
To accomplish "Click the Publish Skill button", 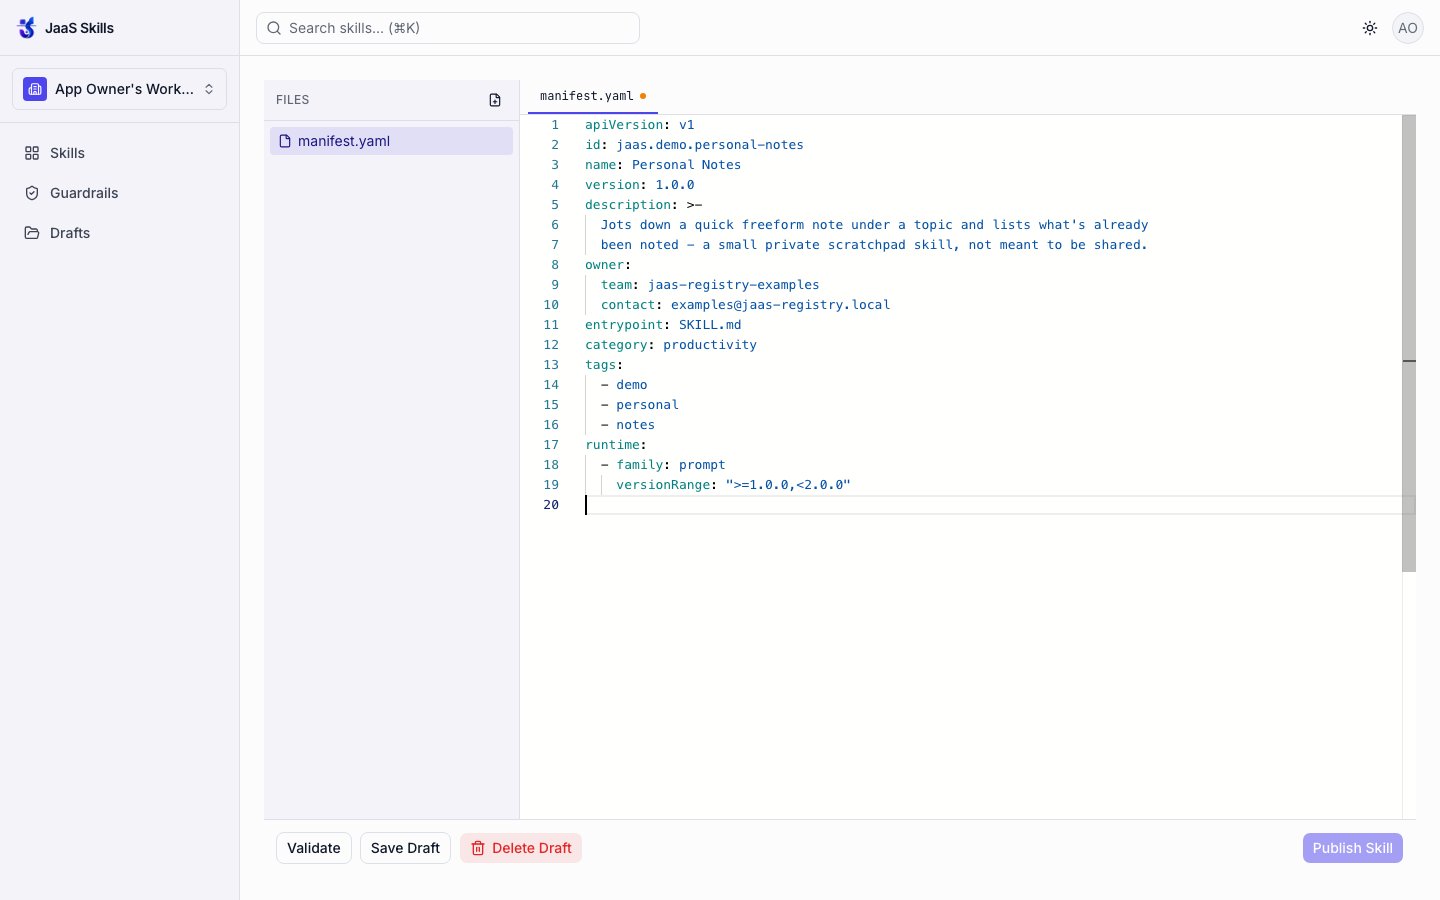I will click(1353, 848).
